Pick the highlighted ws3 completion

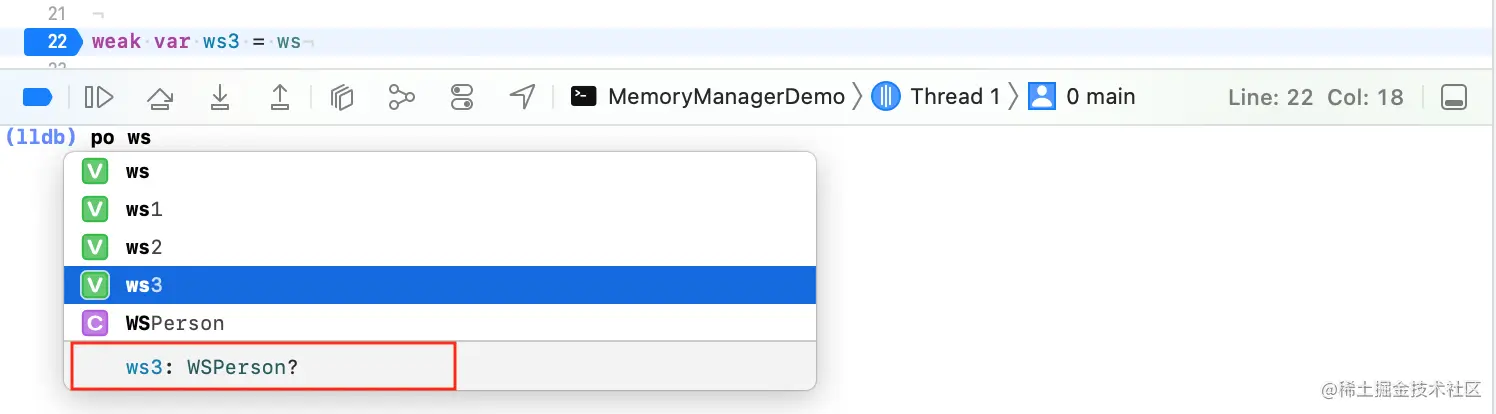click(440, 285)
